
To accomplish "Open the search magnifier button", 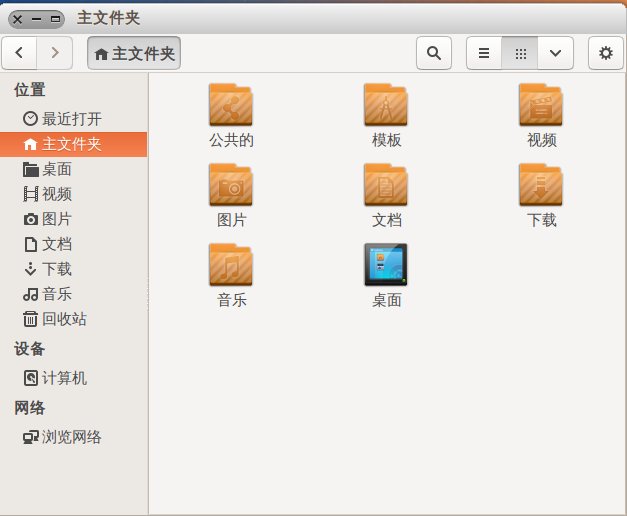I will (x=434, y=53).
